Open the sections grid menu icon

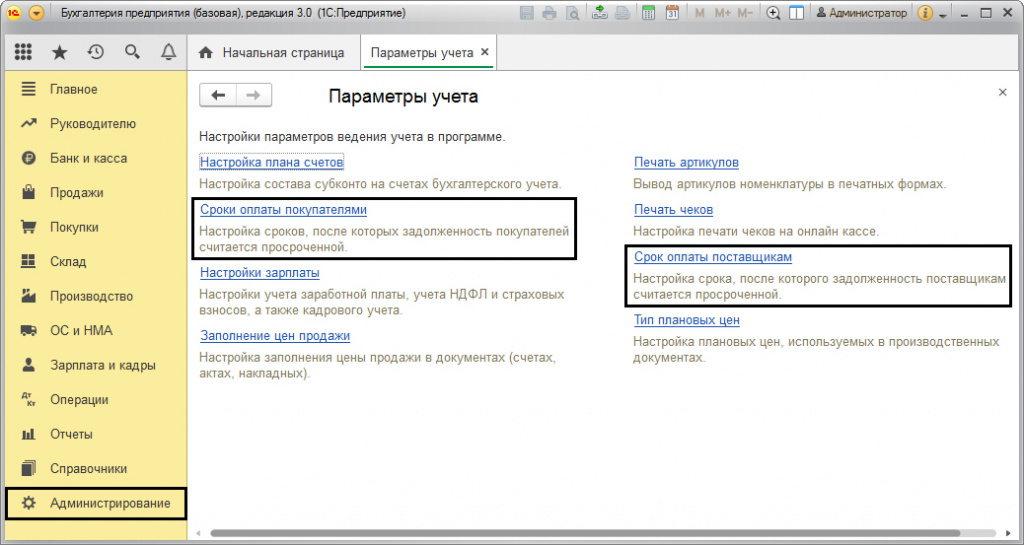[24, 52]
